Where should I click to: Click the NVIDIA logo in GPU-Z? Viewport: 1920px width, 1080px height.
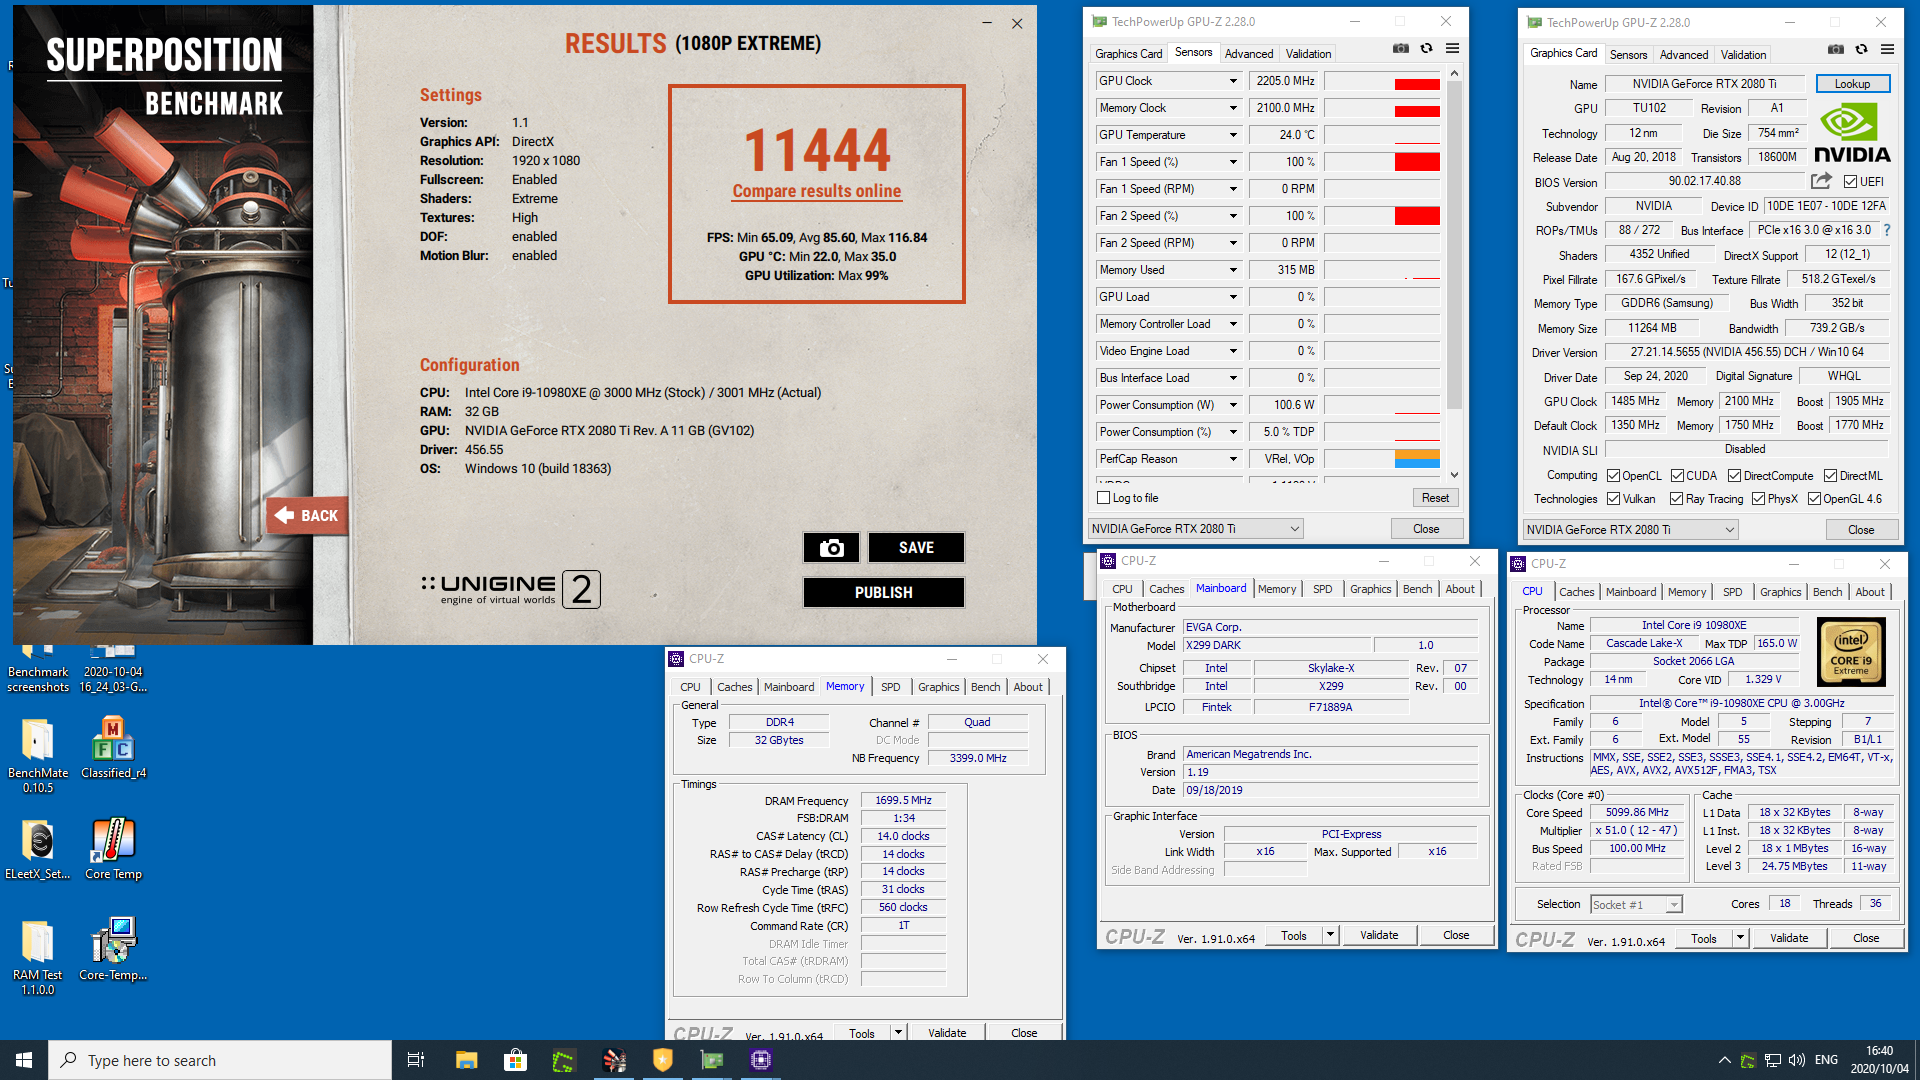(1852, 133)
